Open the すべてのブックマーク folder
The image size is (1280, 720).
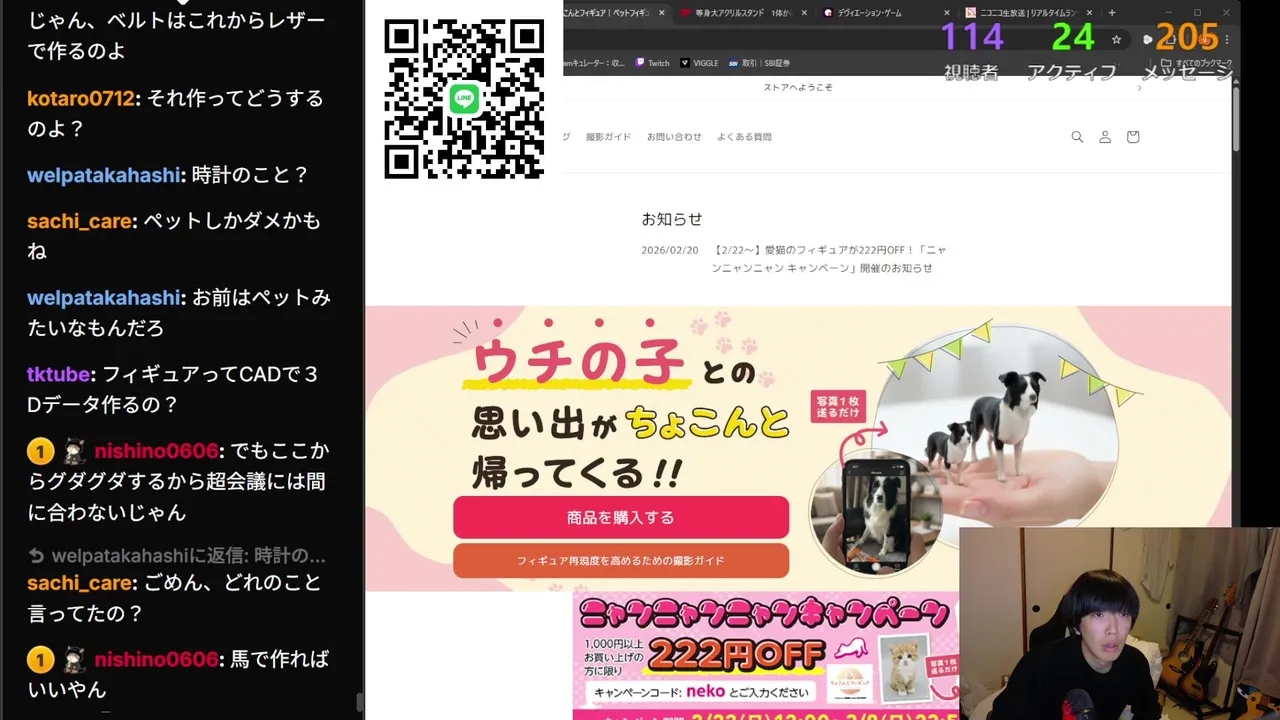pyautogui.click(x=1196, y=63)
